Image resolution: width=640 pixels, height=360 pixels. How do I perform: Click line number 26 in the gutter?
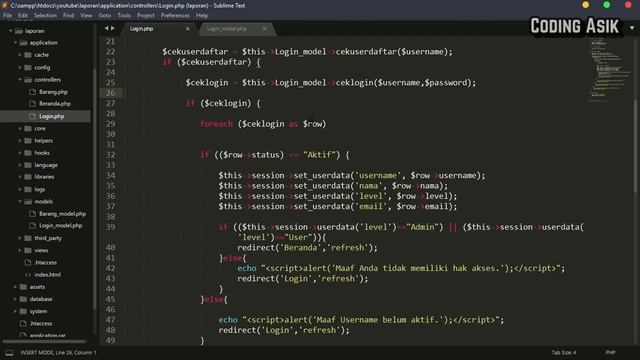point(111,93)
